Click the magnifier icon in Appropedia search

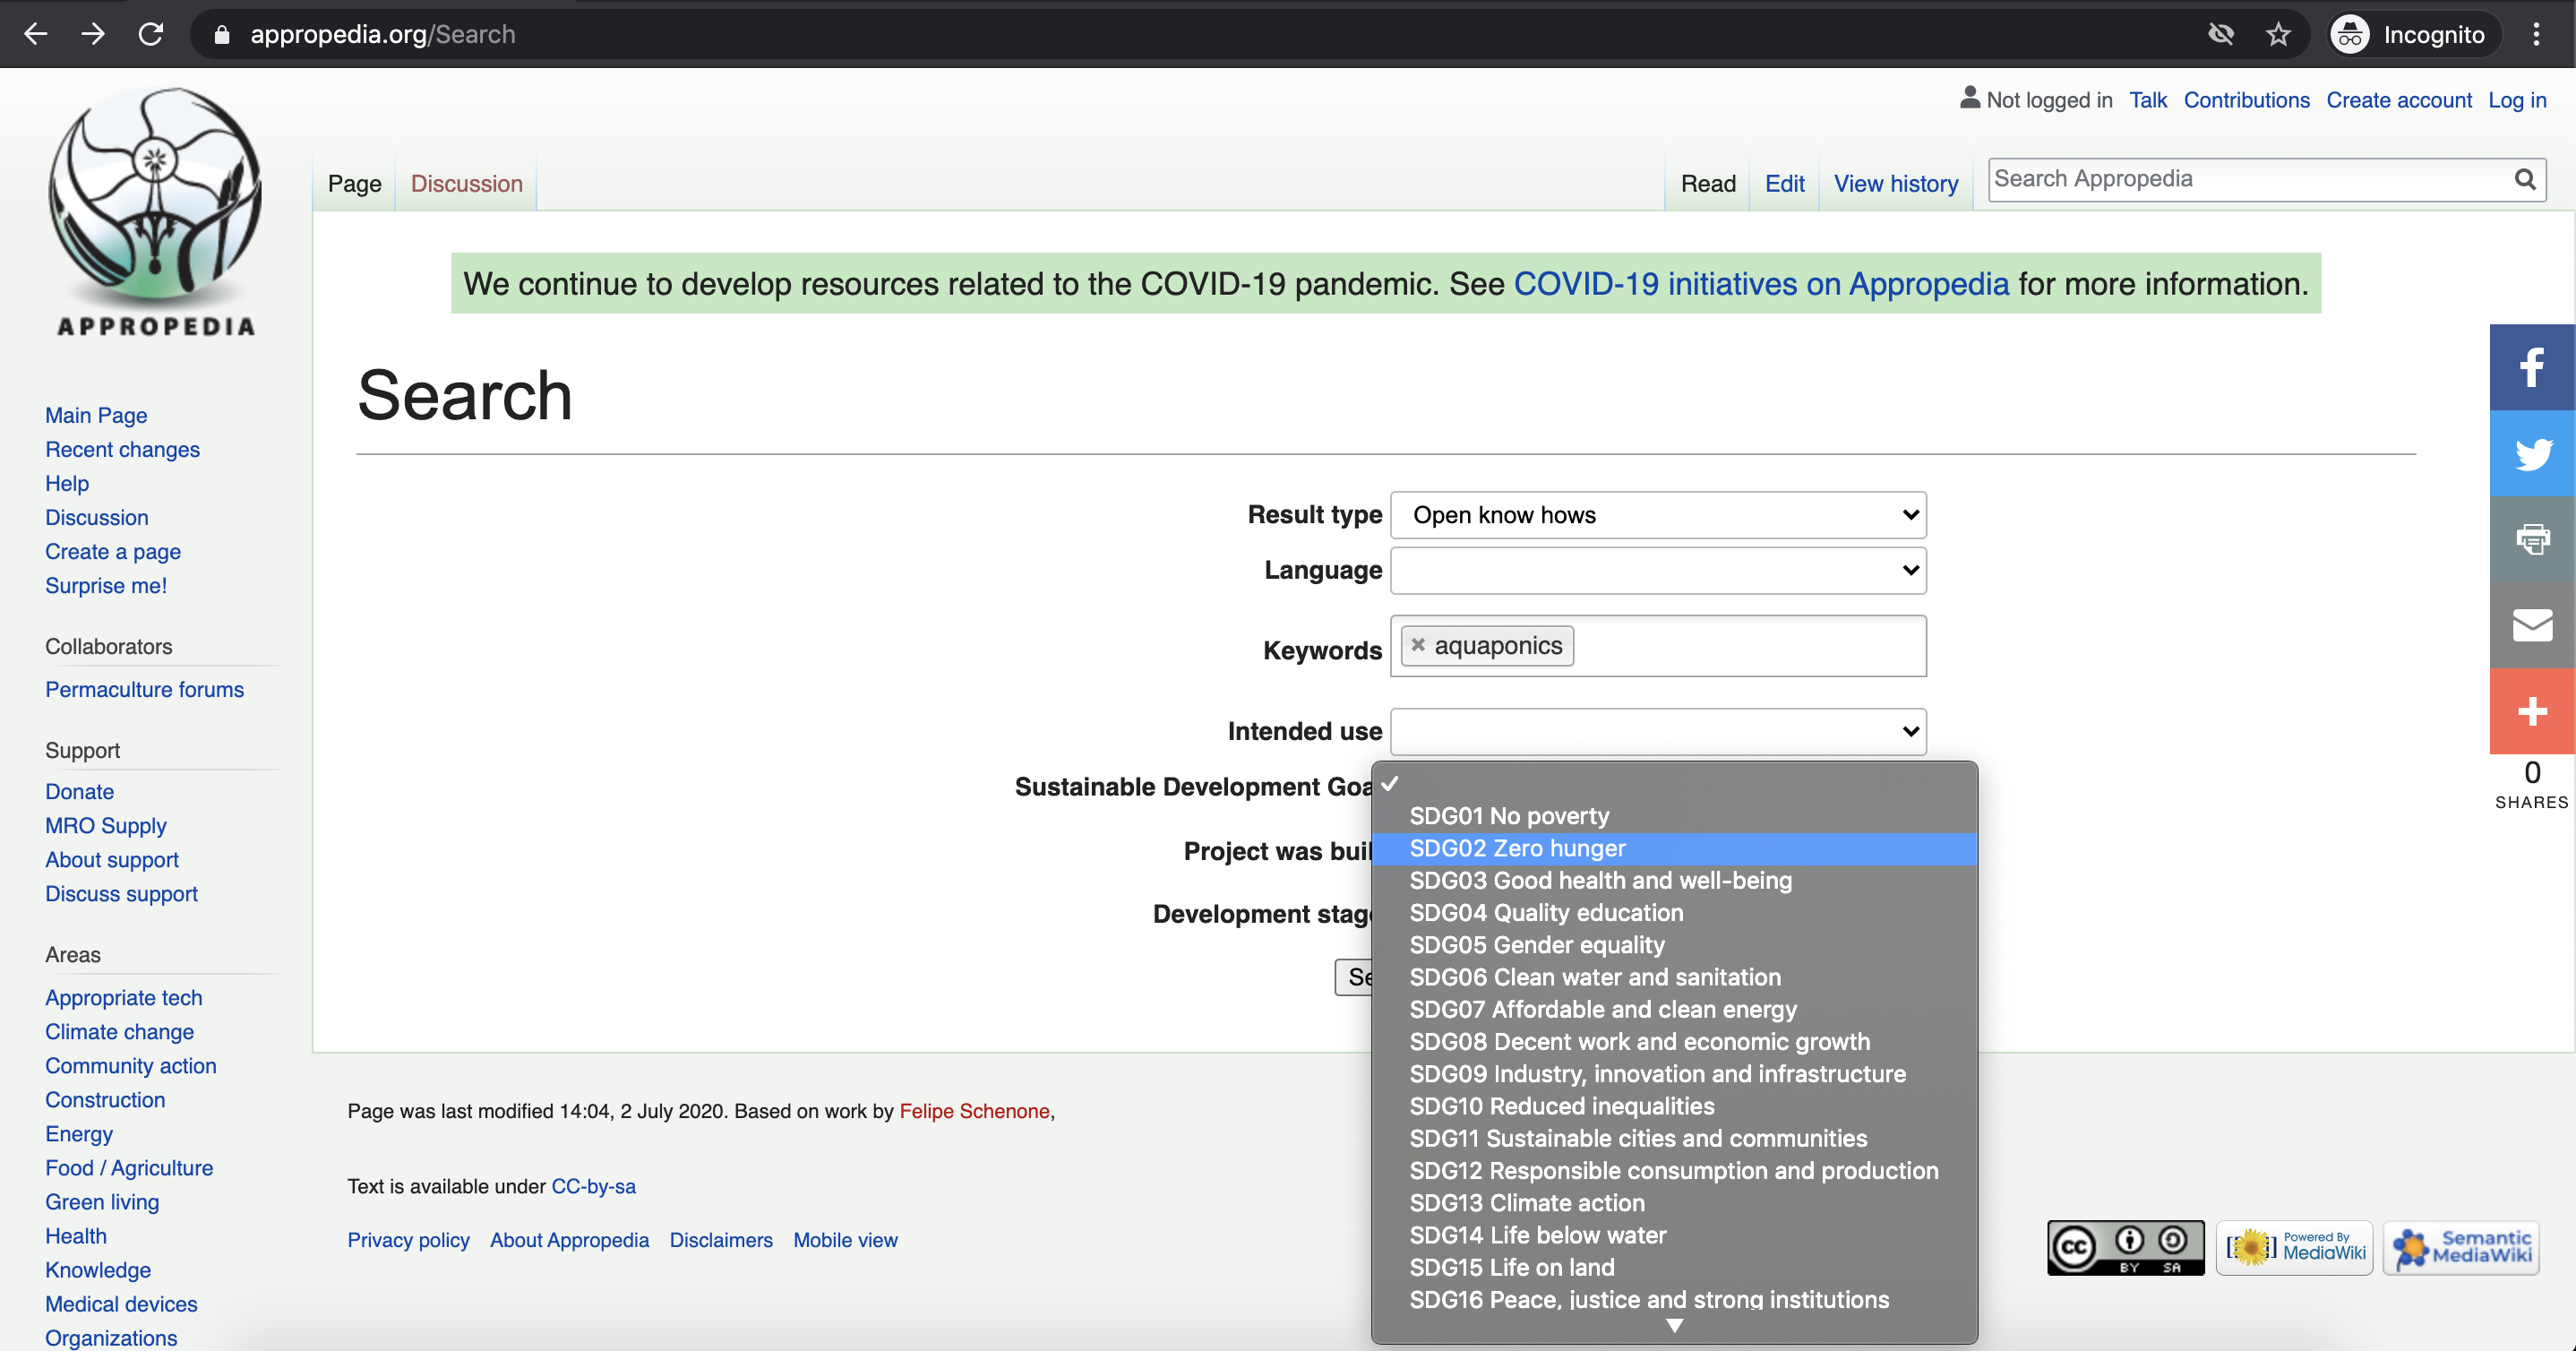click(2524, 179)
